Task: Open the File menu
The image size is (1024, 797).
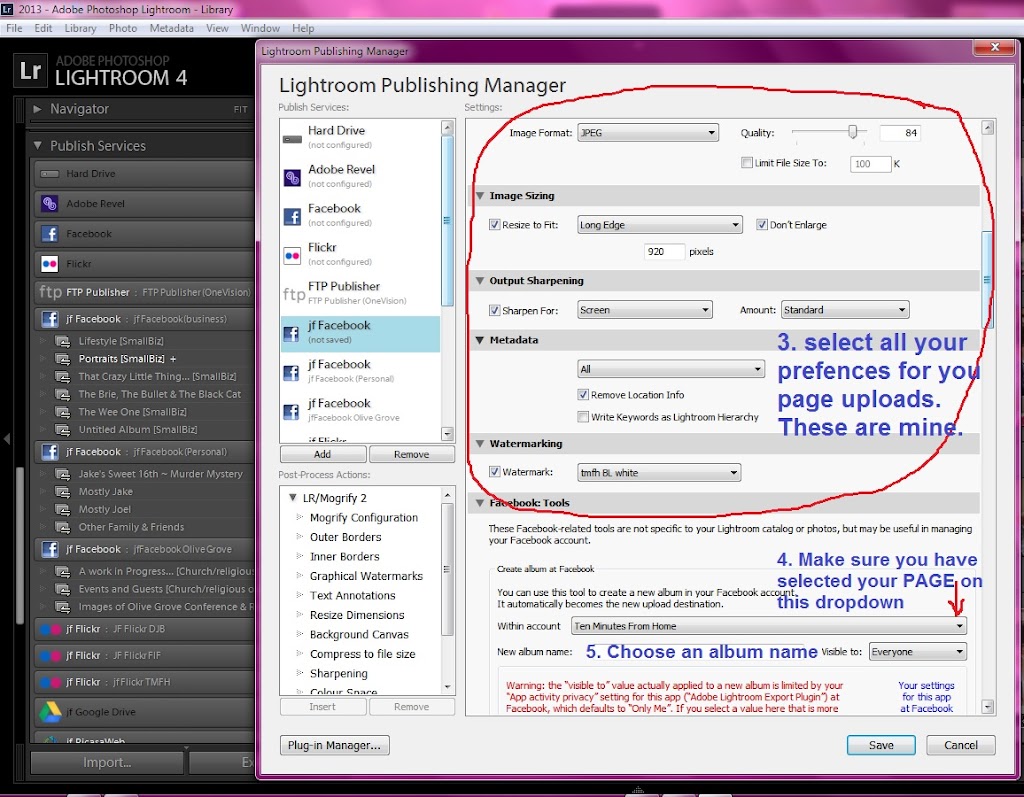Action: click(x=14, y=28)
